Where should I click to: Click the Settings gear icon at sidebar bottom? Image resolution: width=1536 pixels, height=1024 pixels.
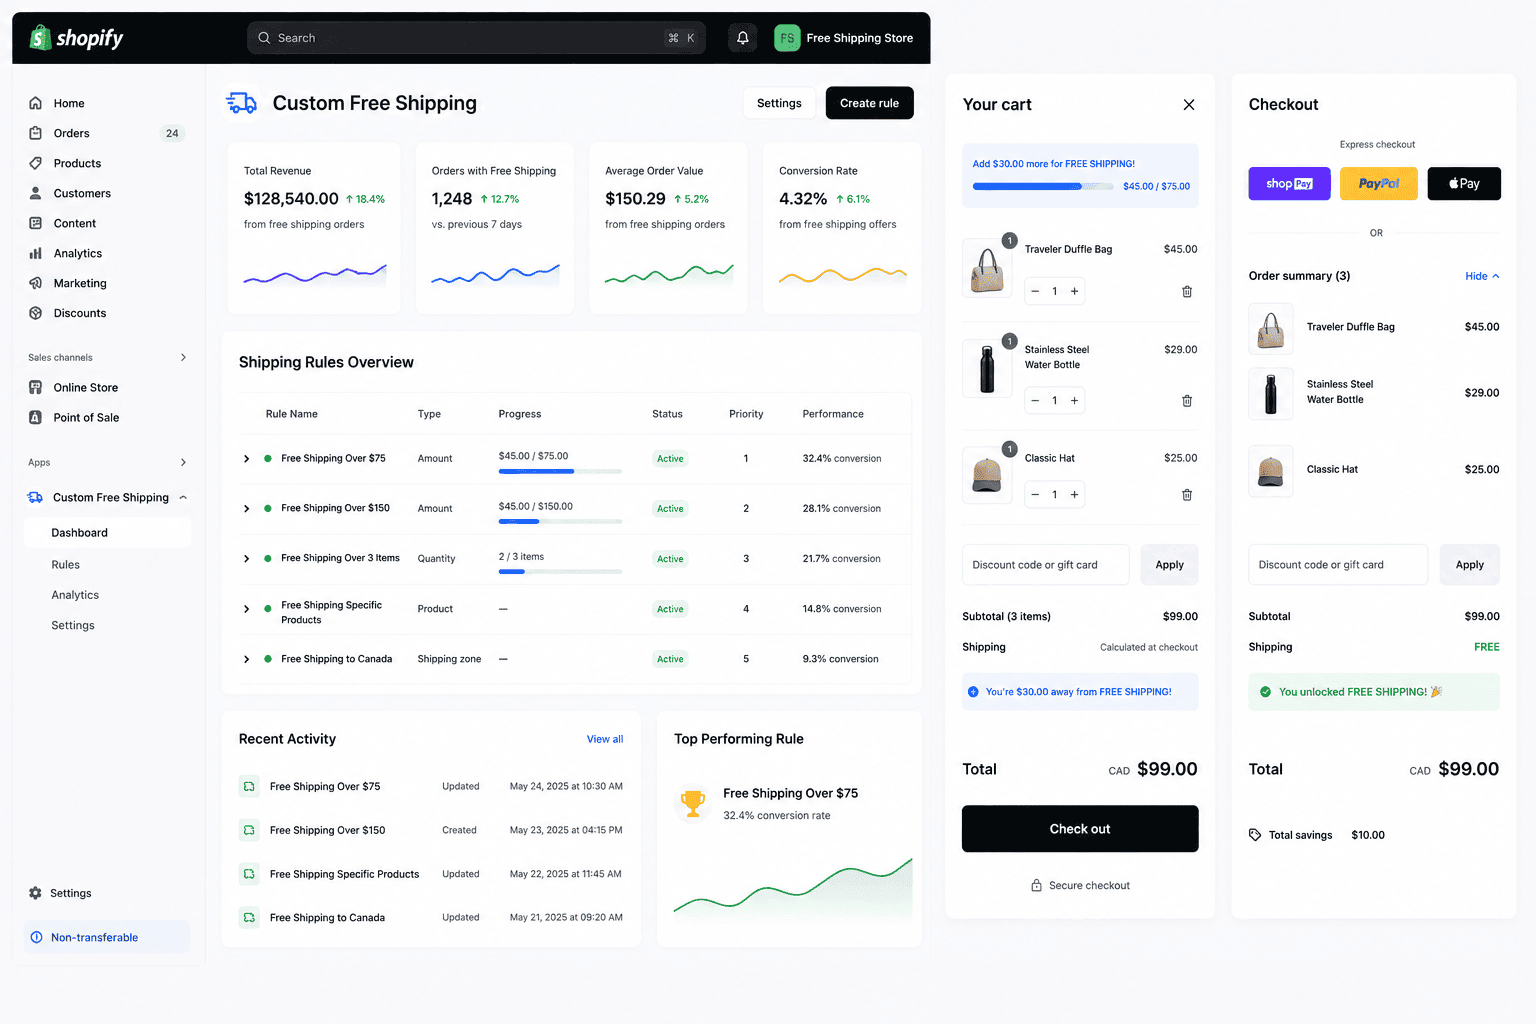pyautogui.click(x=36, y=893)
